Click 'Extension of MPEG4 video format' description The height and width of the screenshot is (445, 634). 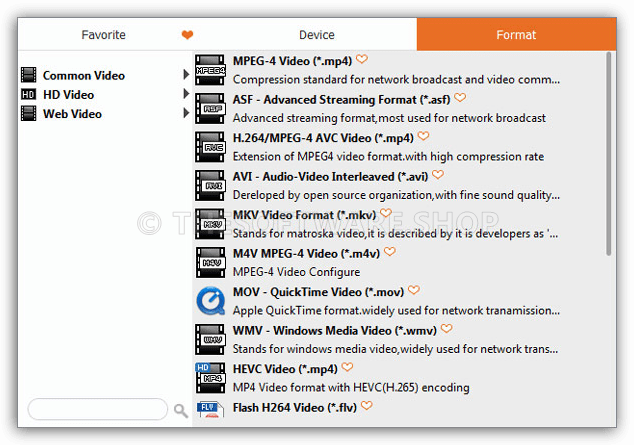[x=389, y=156]
